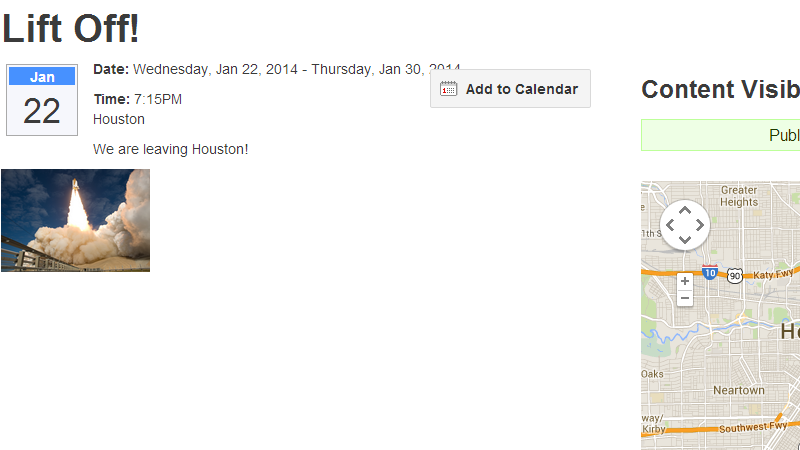Viewport: 800px width, 450px height.
Task: Pan the map up with the arrow
Action: [x=685, y=210]
